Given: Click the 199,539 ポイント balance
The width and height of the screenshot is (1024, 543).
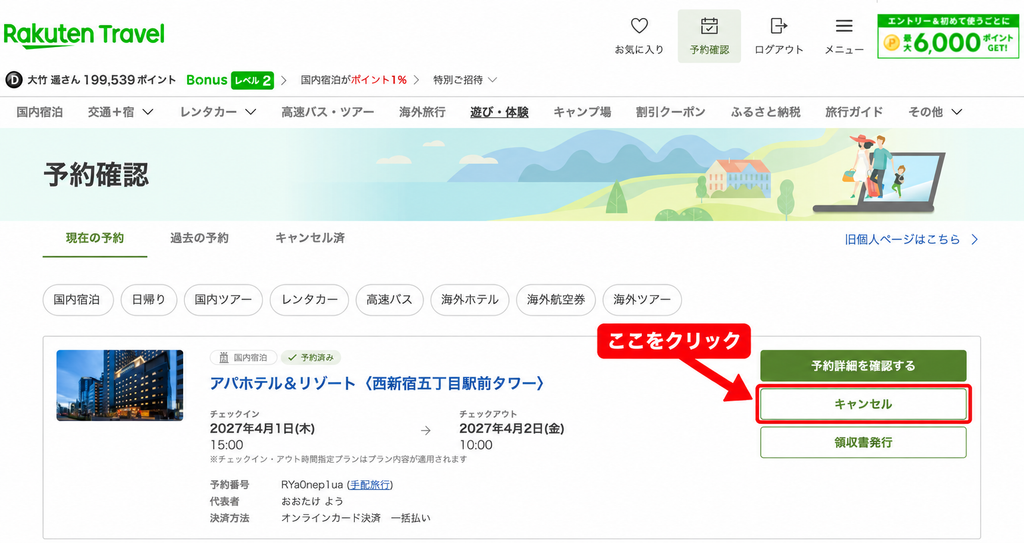Looking at the screenshot, I should pos(129,80).
